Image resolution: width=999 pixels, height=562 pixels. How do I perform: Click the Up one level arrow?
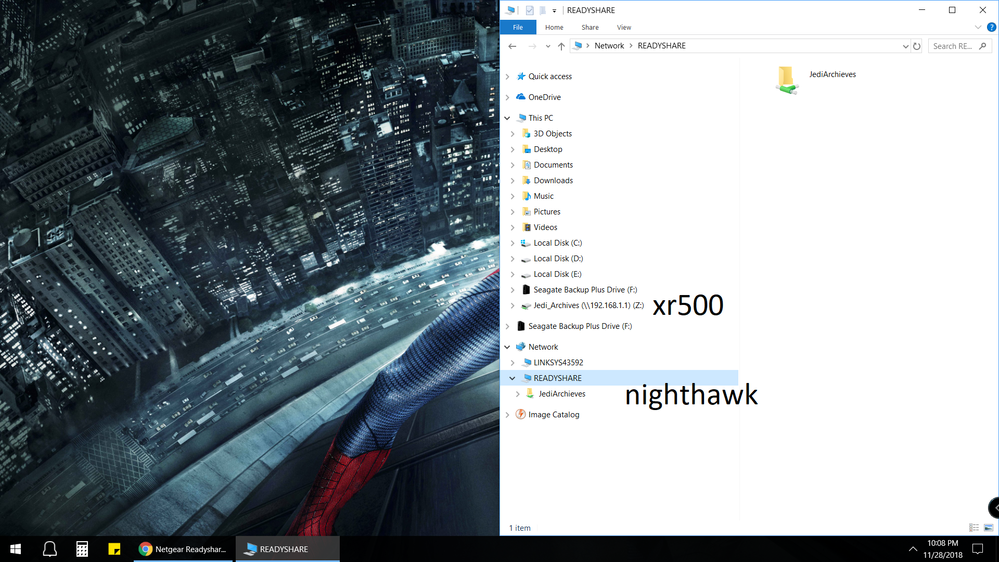561,46
